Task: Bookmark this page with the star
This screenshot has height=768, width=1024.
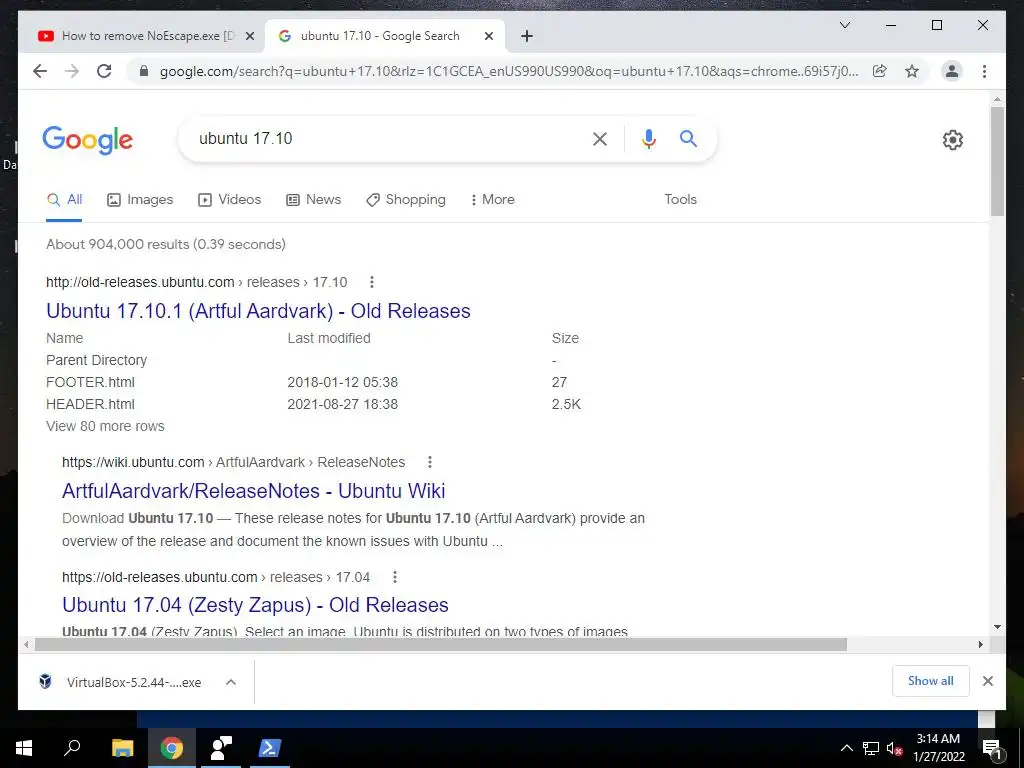Action: point(912,71)
